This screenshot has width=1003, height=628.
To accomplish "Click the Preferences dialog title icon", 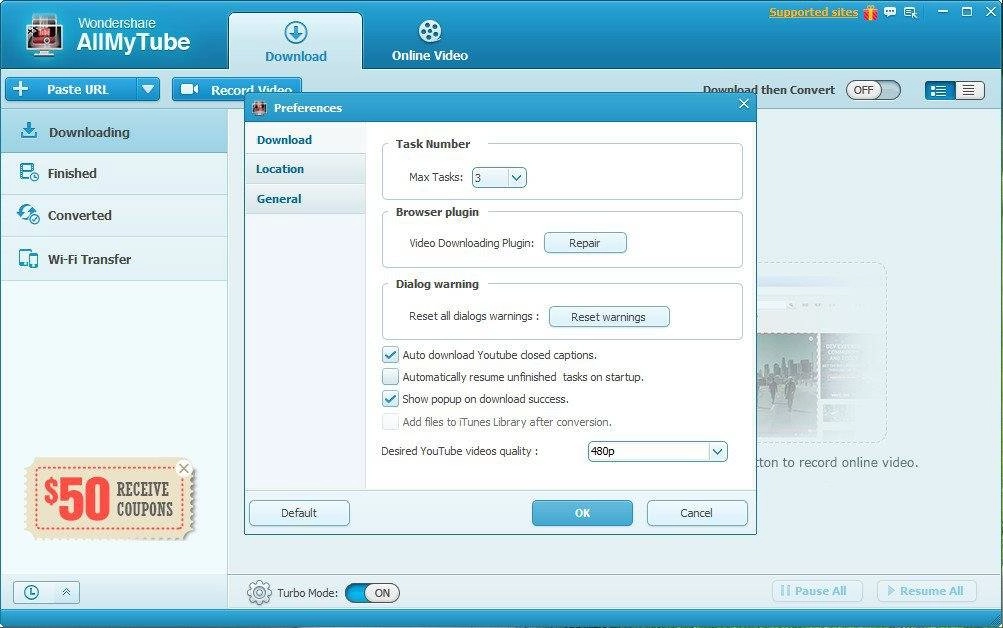I will (259, 108).
